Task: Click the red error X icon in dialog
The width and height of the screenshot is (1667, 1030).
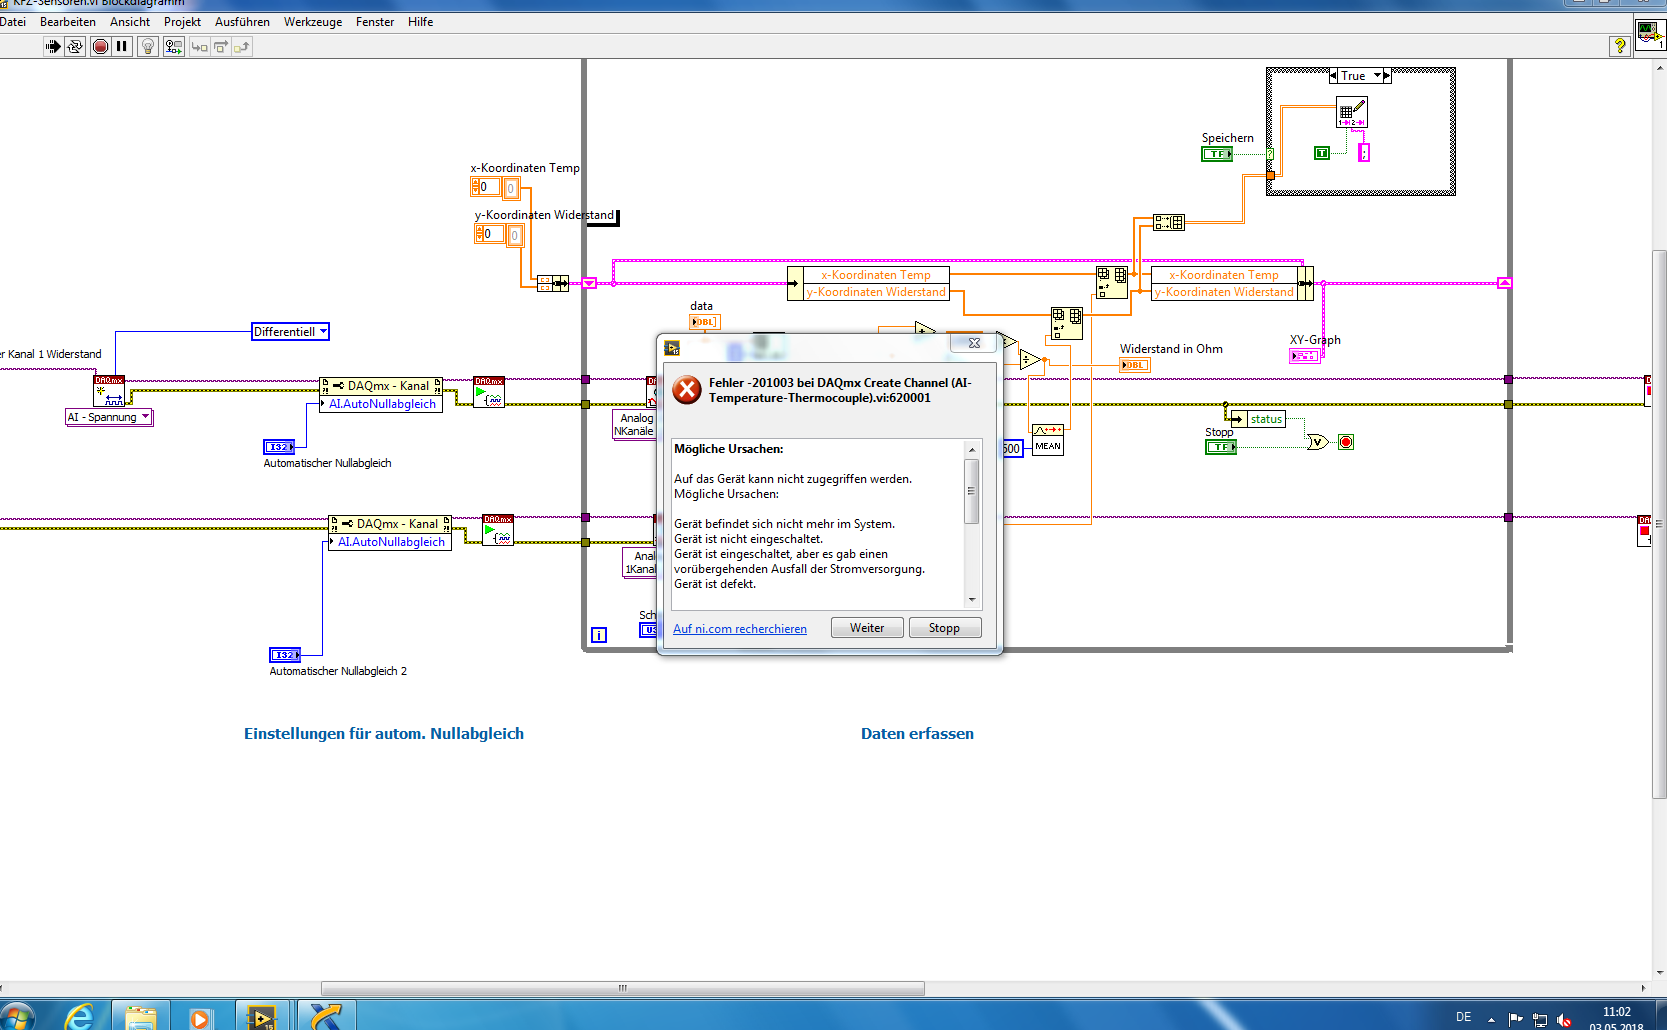Action: (x=687, y=390)
